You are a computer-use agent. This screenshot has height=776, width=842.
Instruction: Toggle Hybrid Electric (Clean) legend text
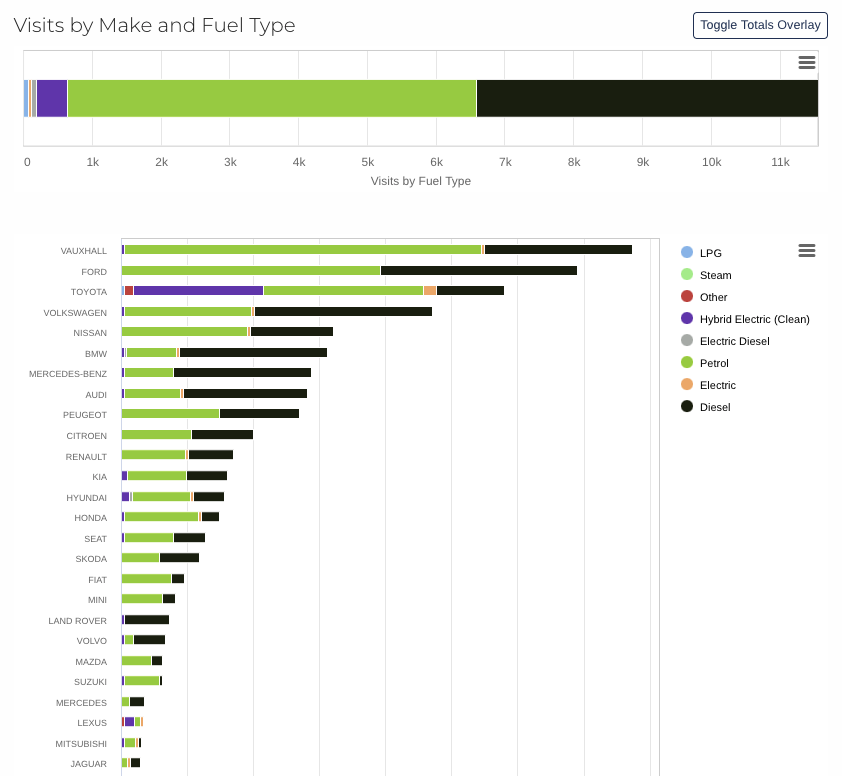pos(754,319)
